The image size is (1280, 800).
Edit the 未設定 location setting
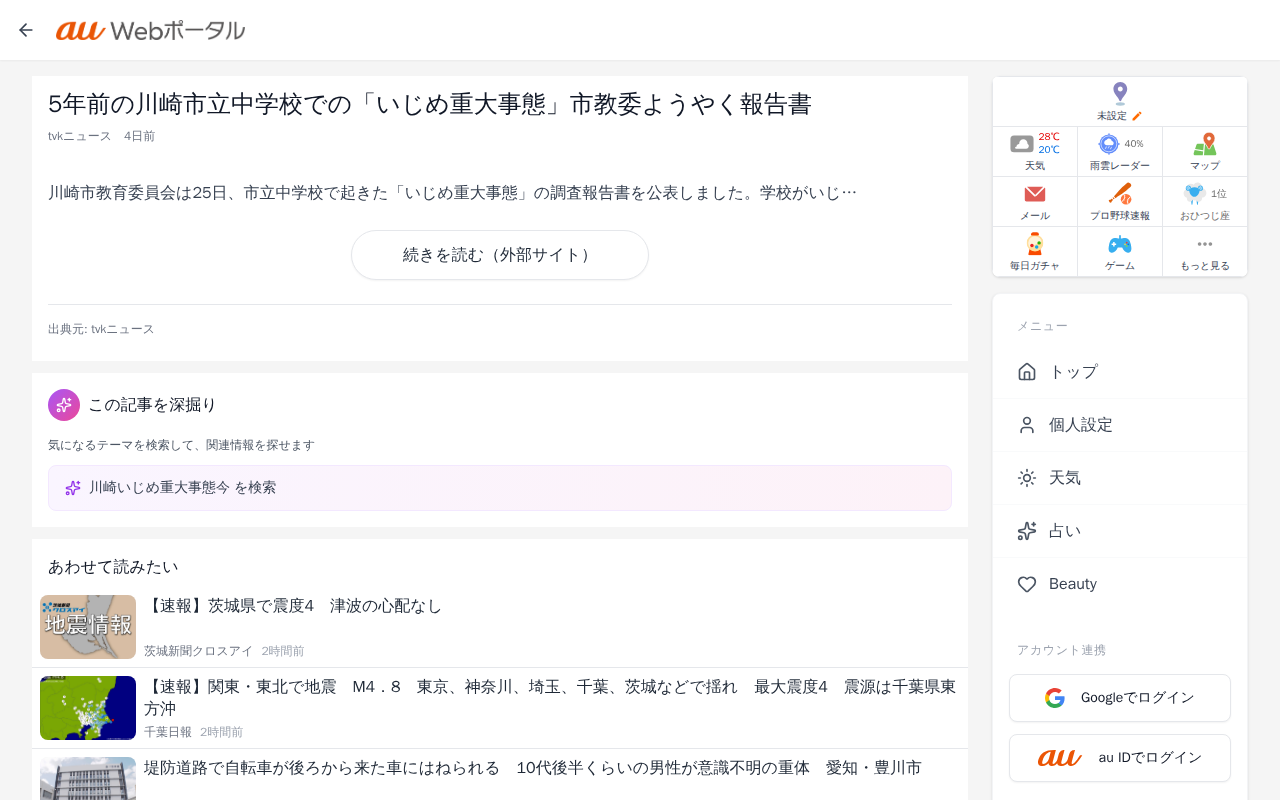click(x=1120, y=102)
